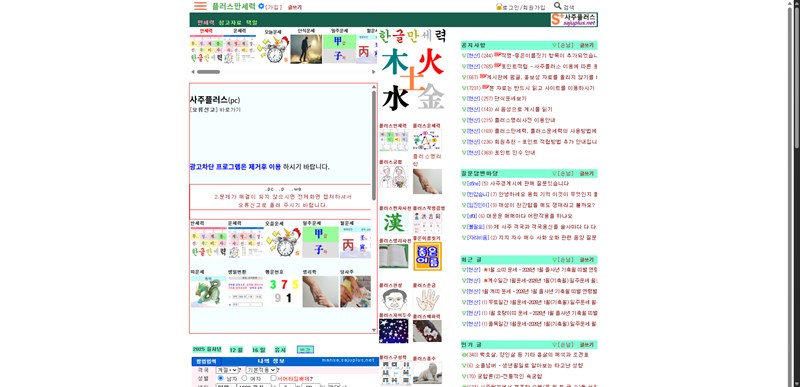Click the 당사주 thumbnail in lower grid
This screenshot has height=387, width=800.
coord(355,292)
